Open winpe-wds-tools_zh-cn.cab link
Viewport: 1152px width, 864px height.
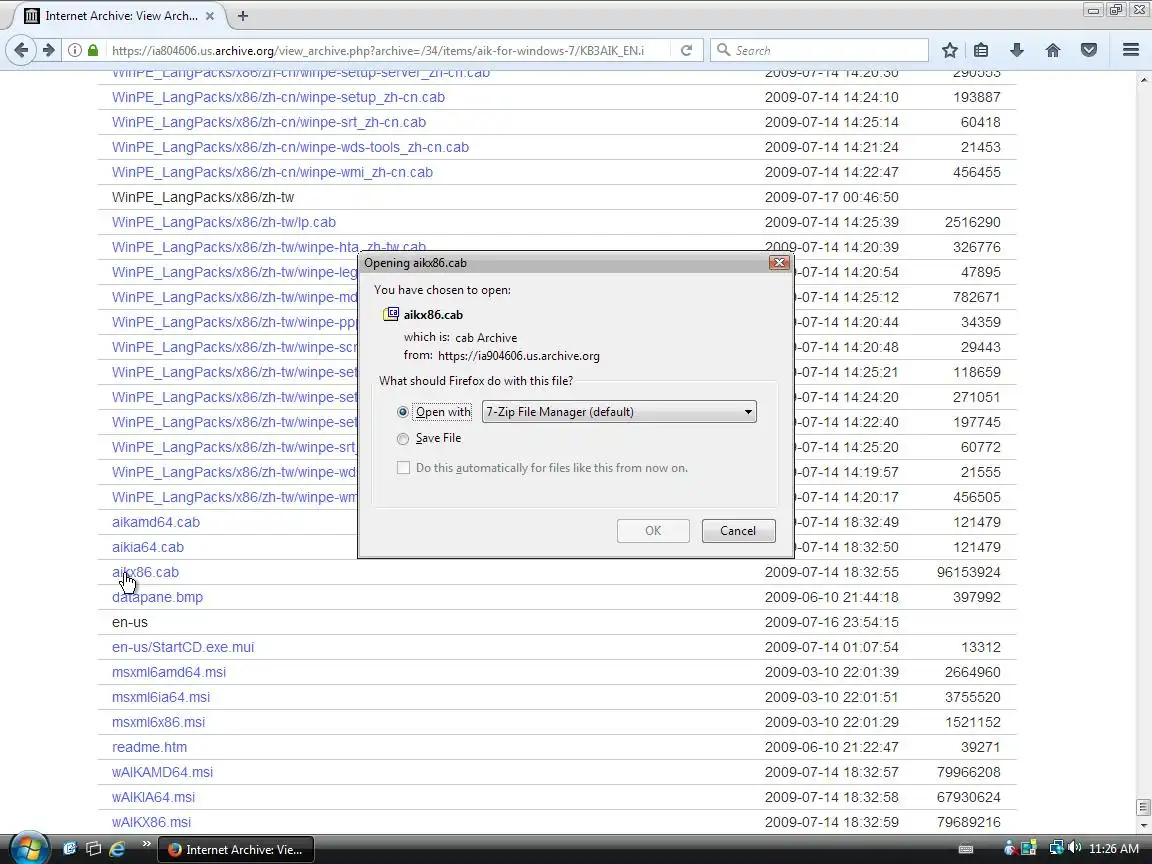coord(290,147)
